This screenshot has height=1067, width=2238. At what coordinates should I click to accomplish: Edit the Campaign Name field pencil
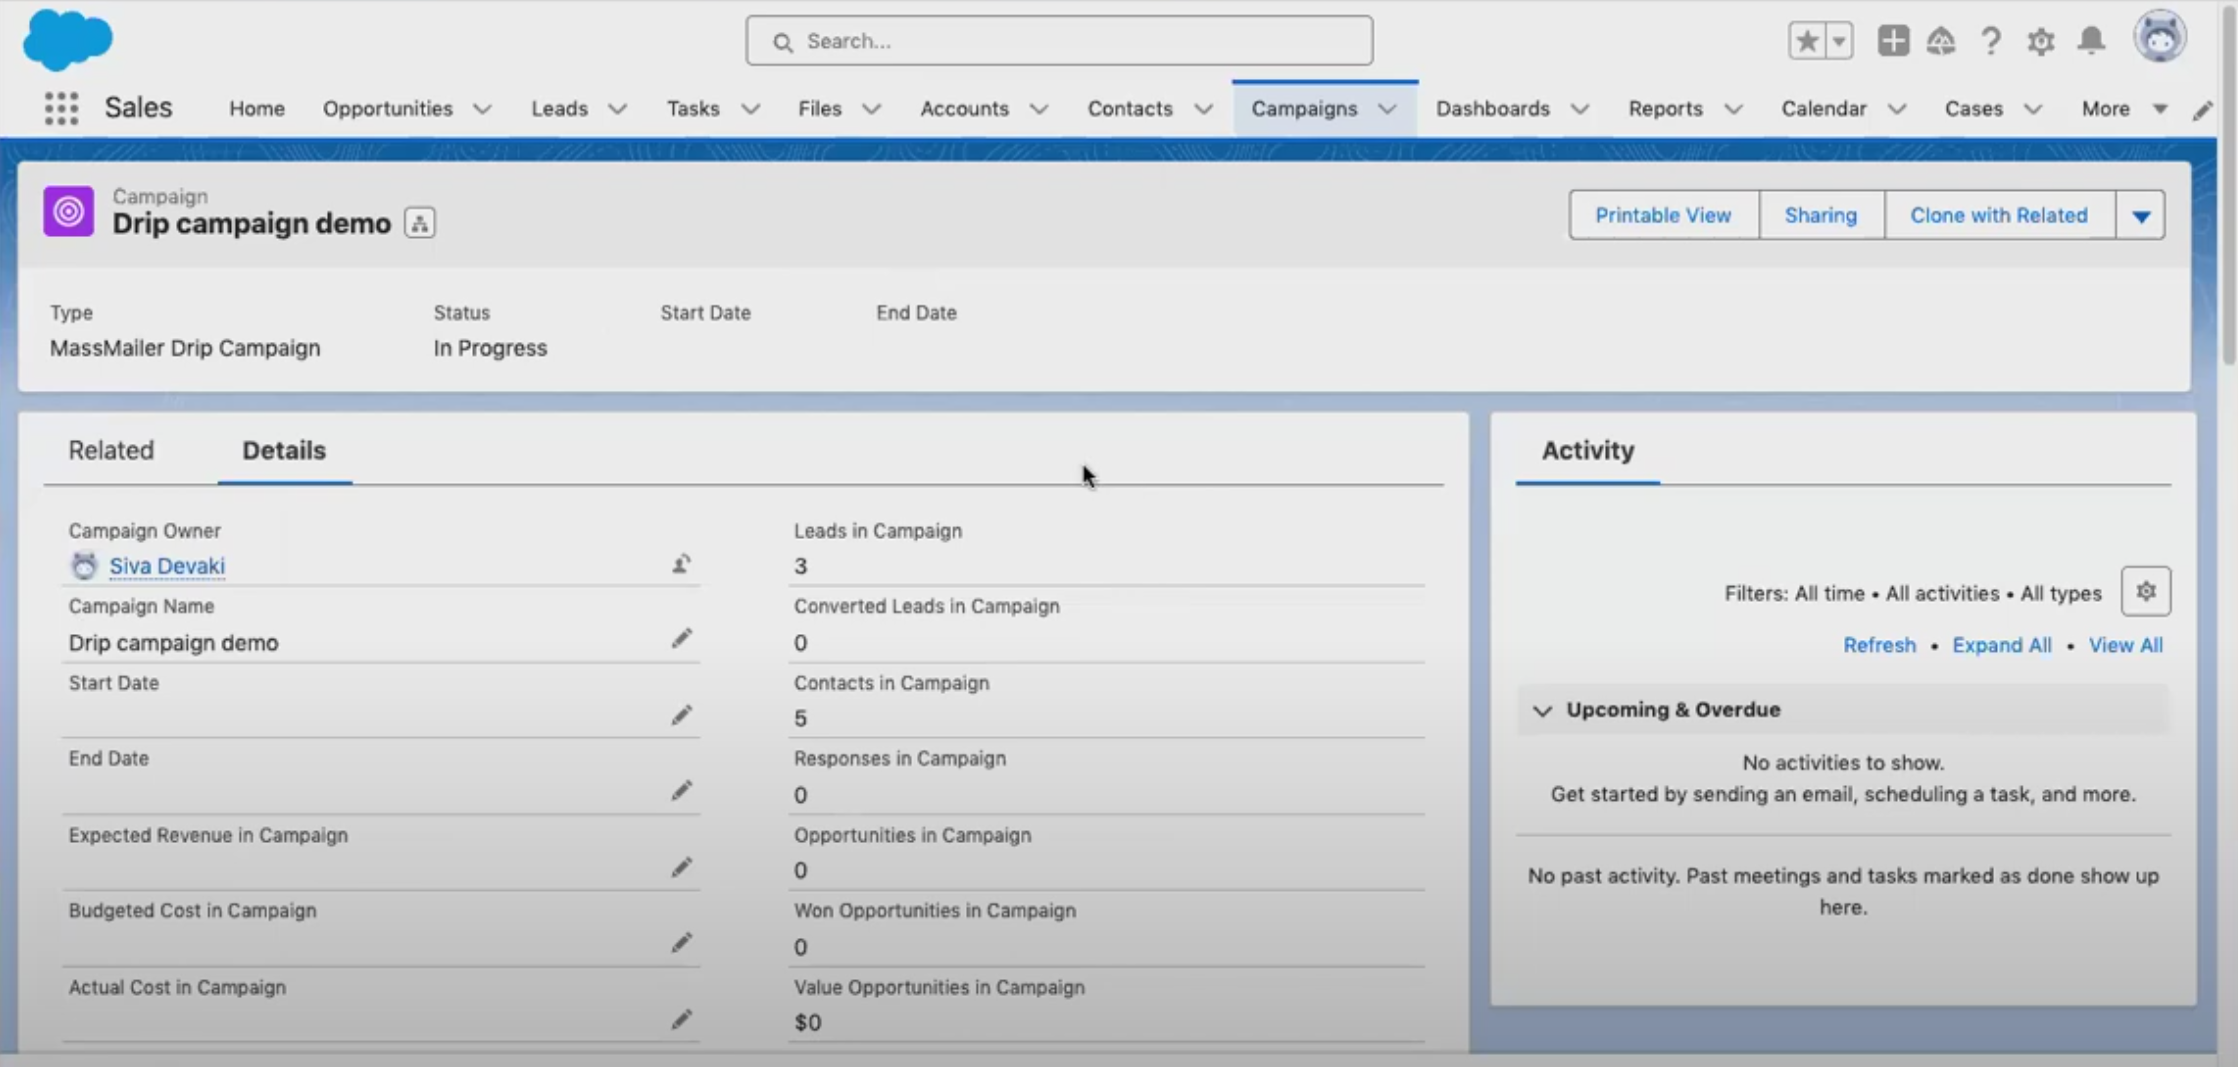pos(681,639)
